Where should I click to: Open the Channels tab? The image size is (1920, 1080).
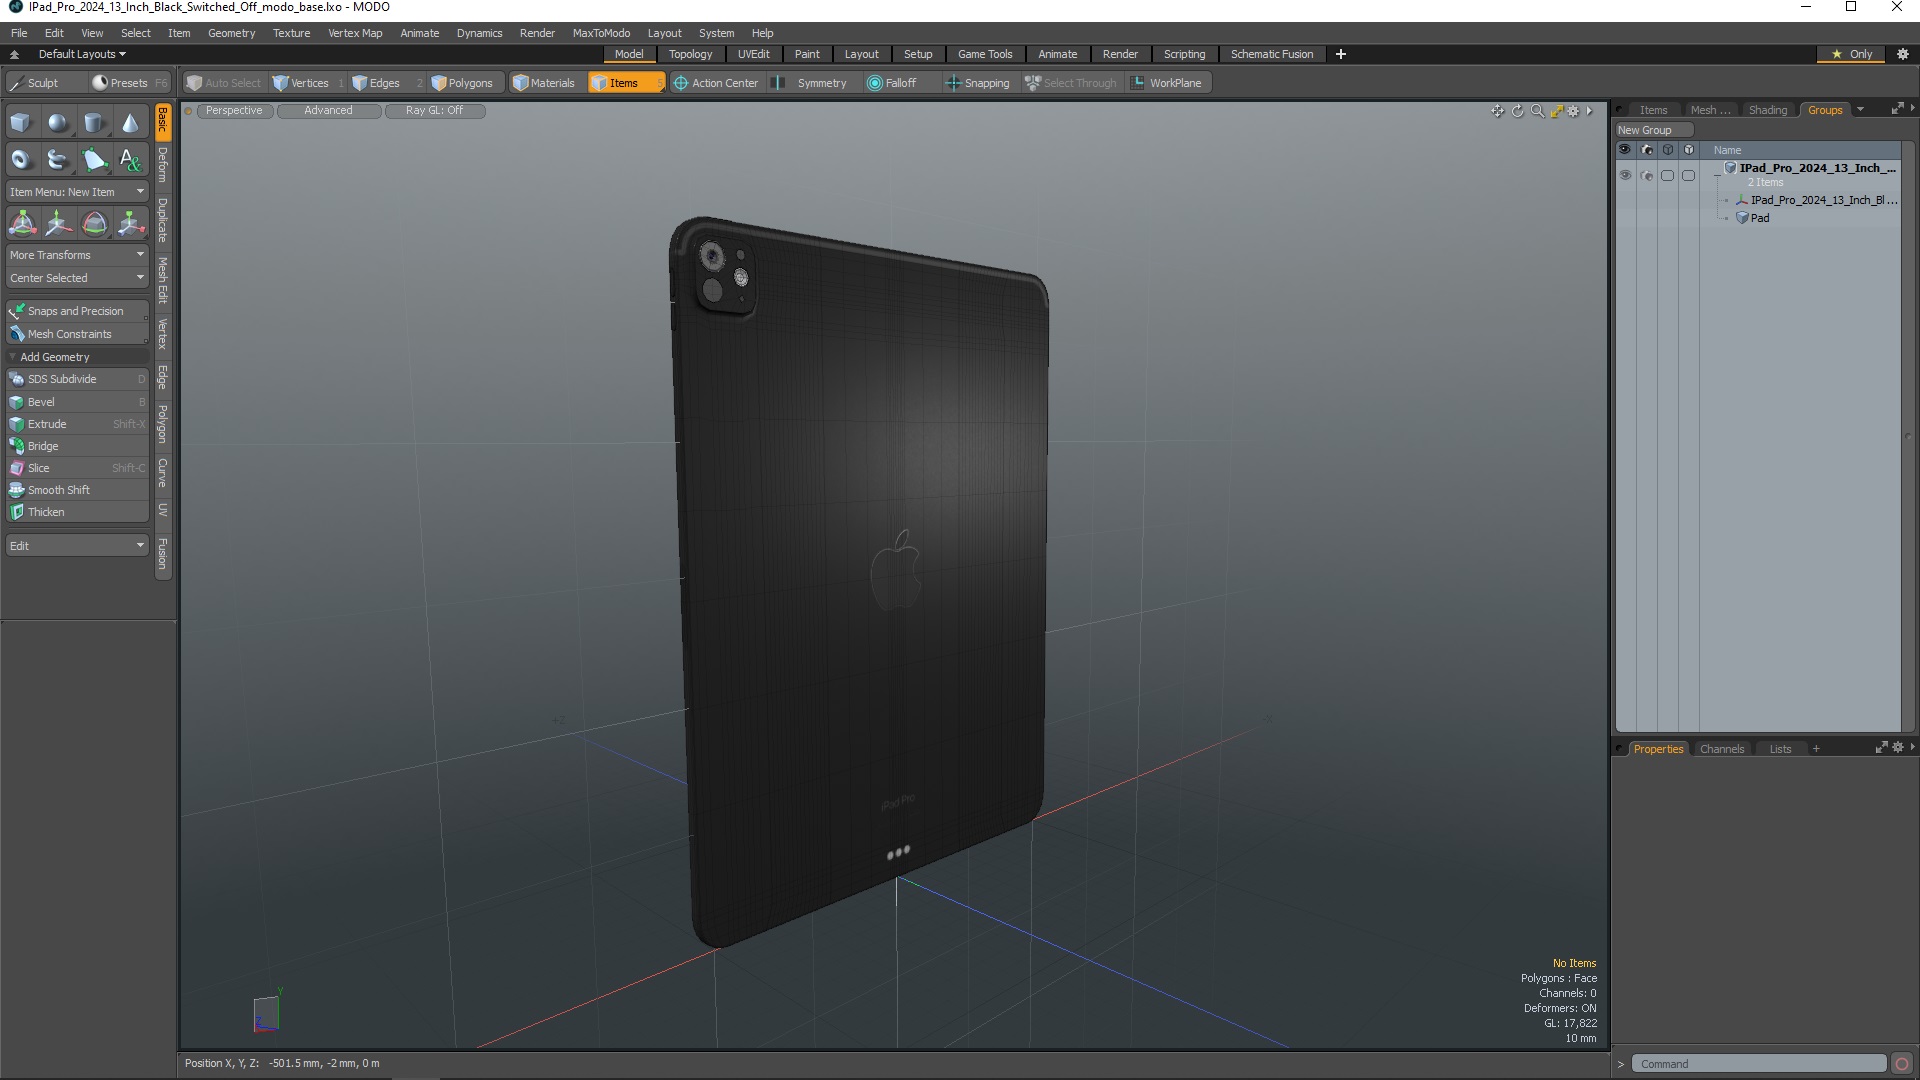click(x=1721, y=749)
